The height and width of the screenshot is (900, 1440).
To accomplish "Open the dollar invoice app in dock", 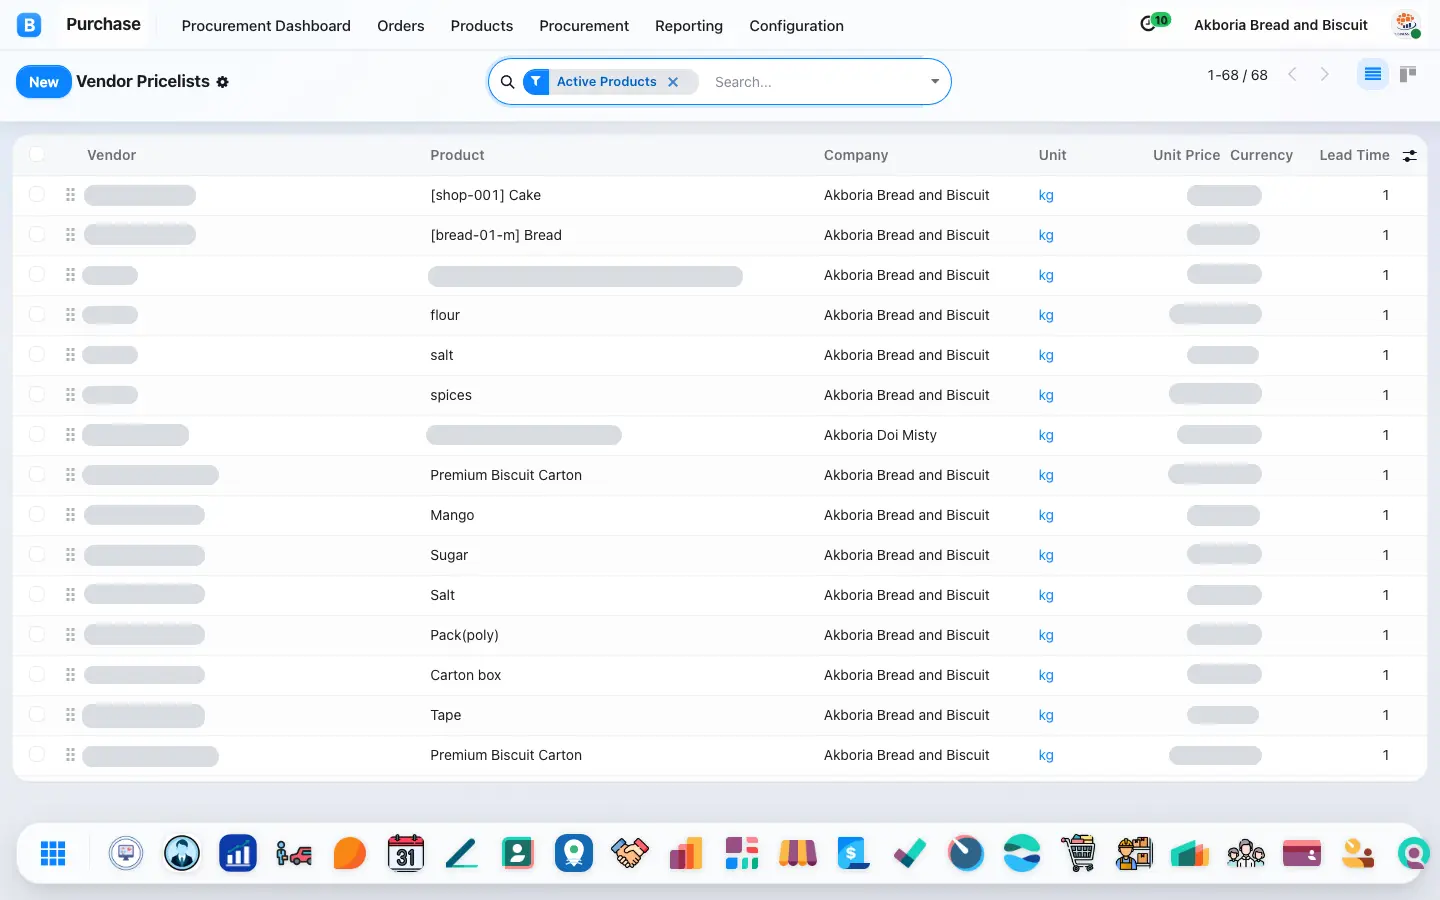I will pyautogui.click(x=854, y=853).
